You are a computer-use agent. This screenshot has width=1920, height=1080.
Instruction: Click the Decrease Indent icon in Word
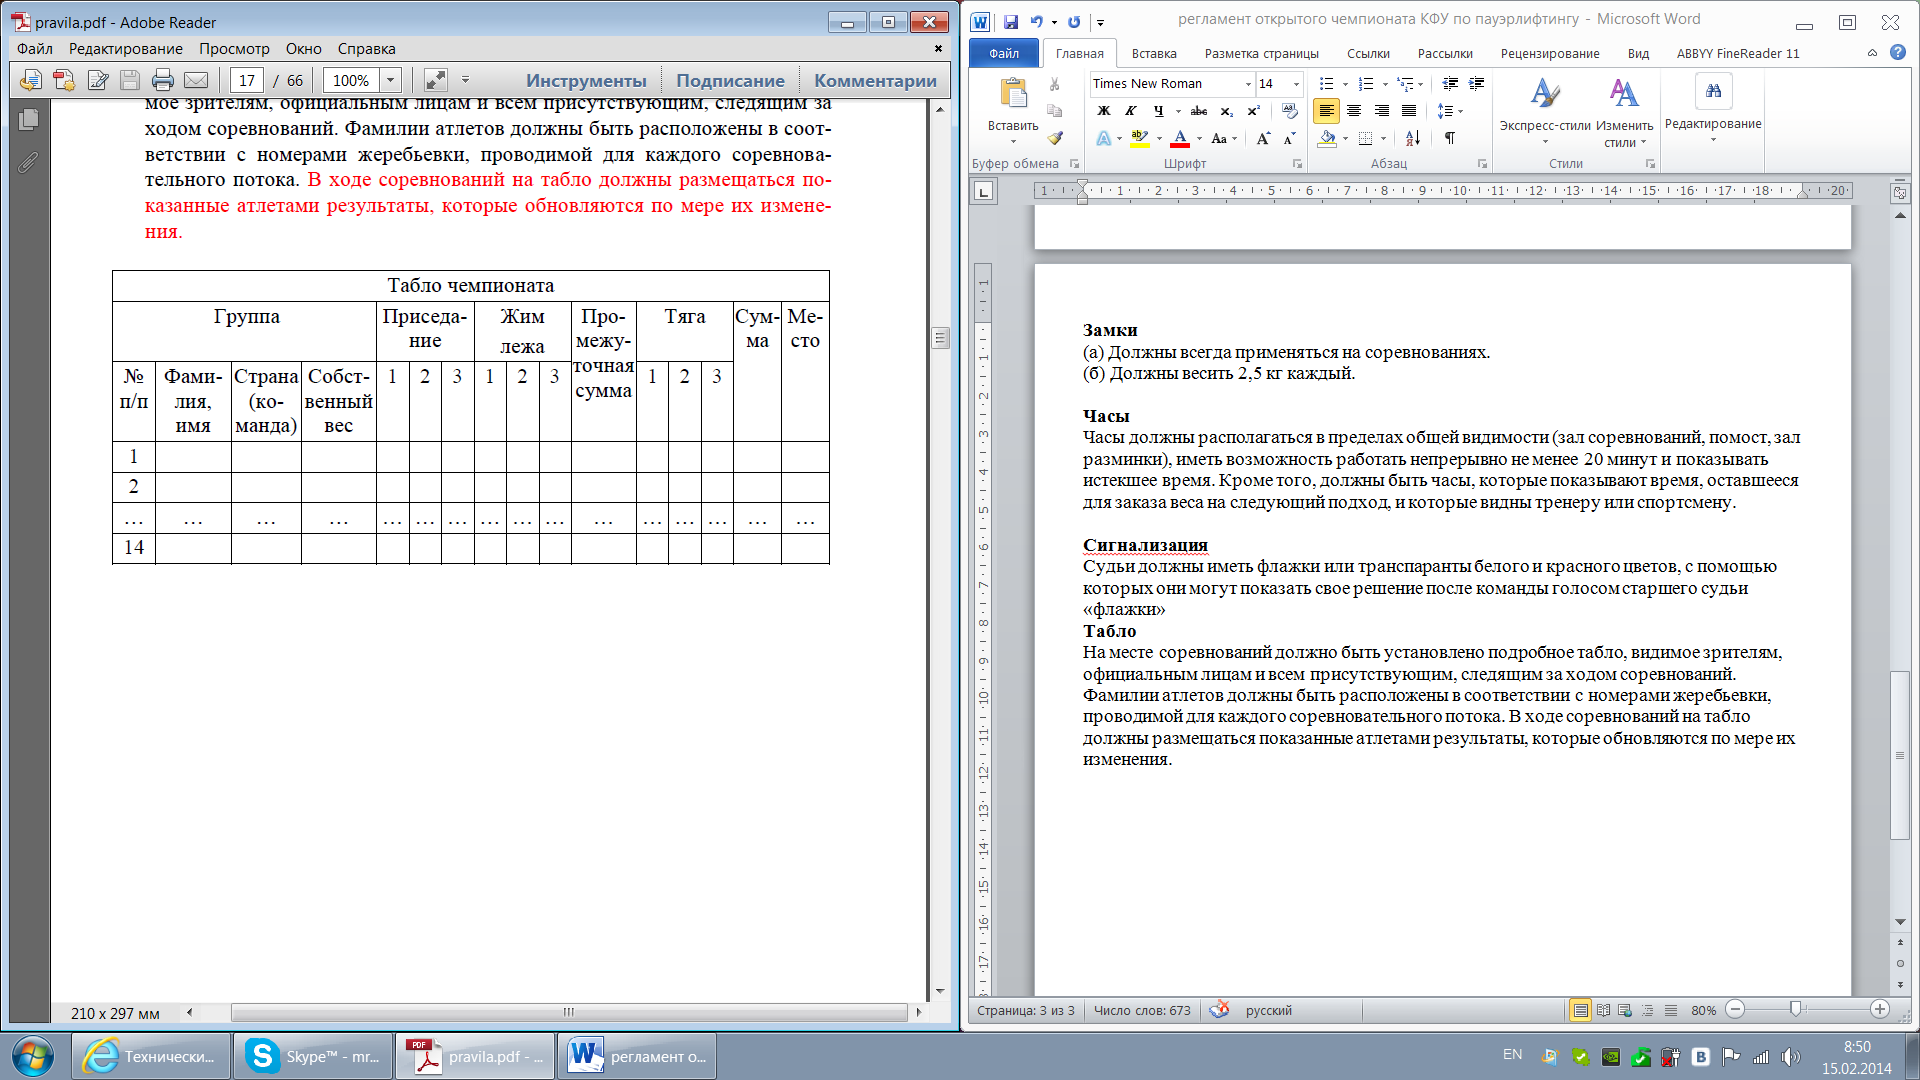coord(1450,84)
